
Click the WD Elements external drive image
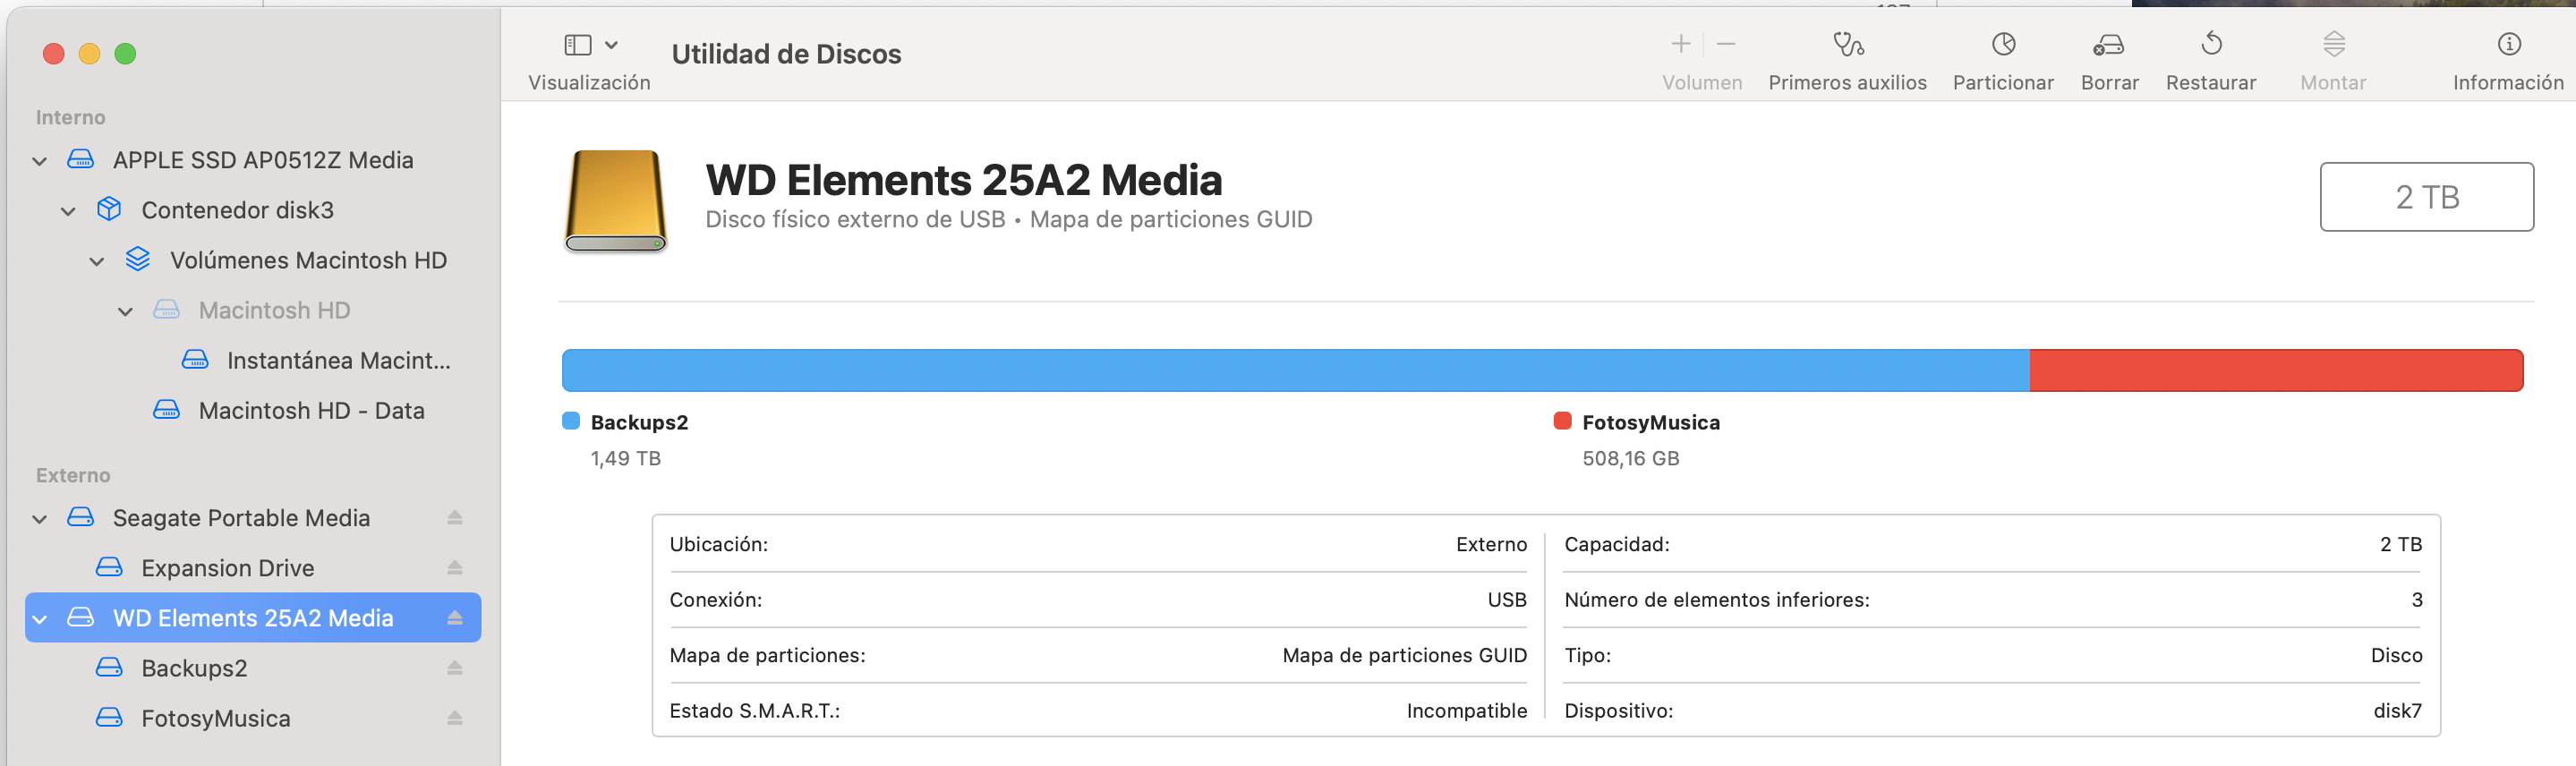click(x=615, y=200)
